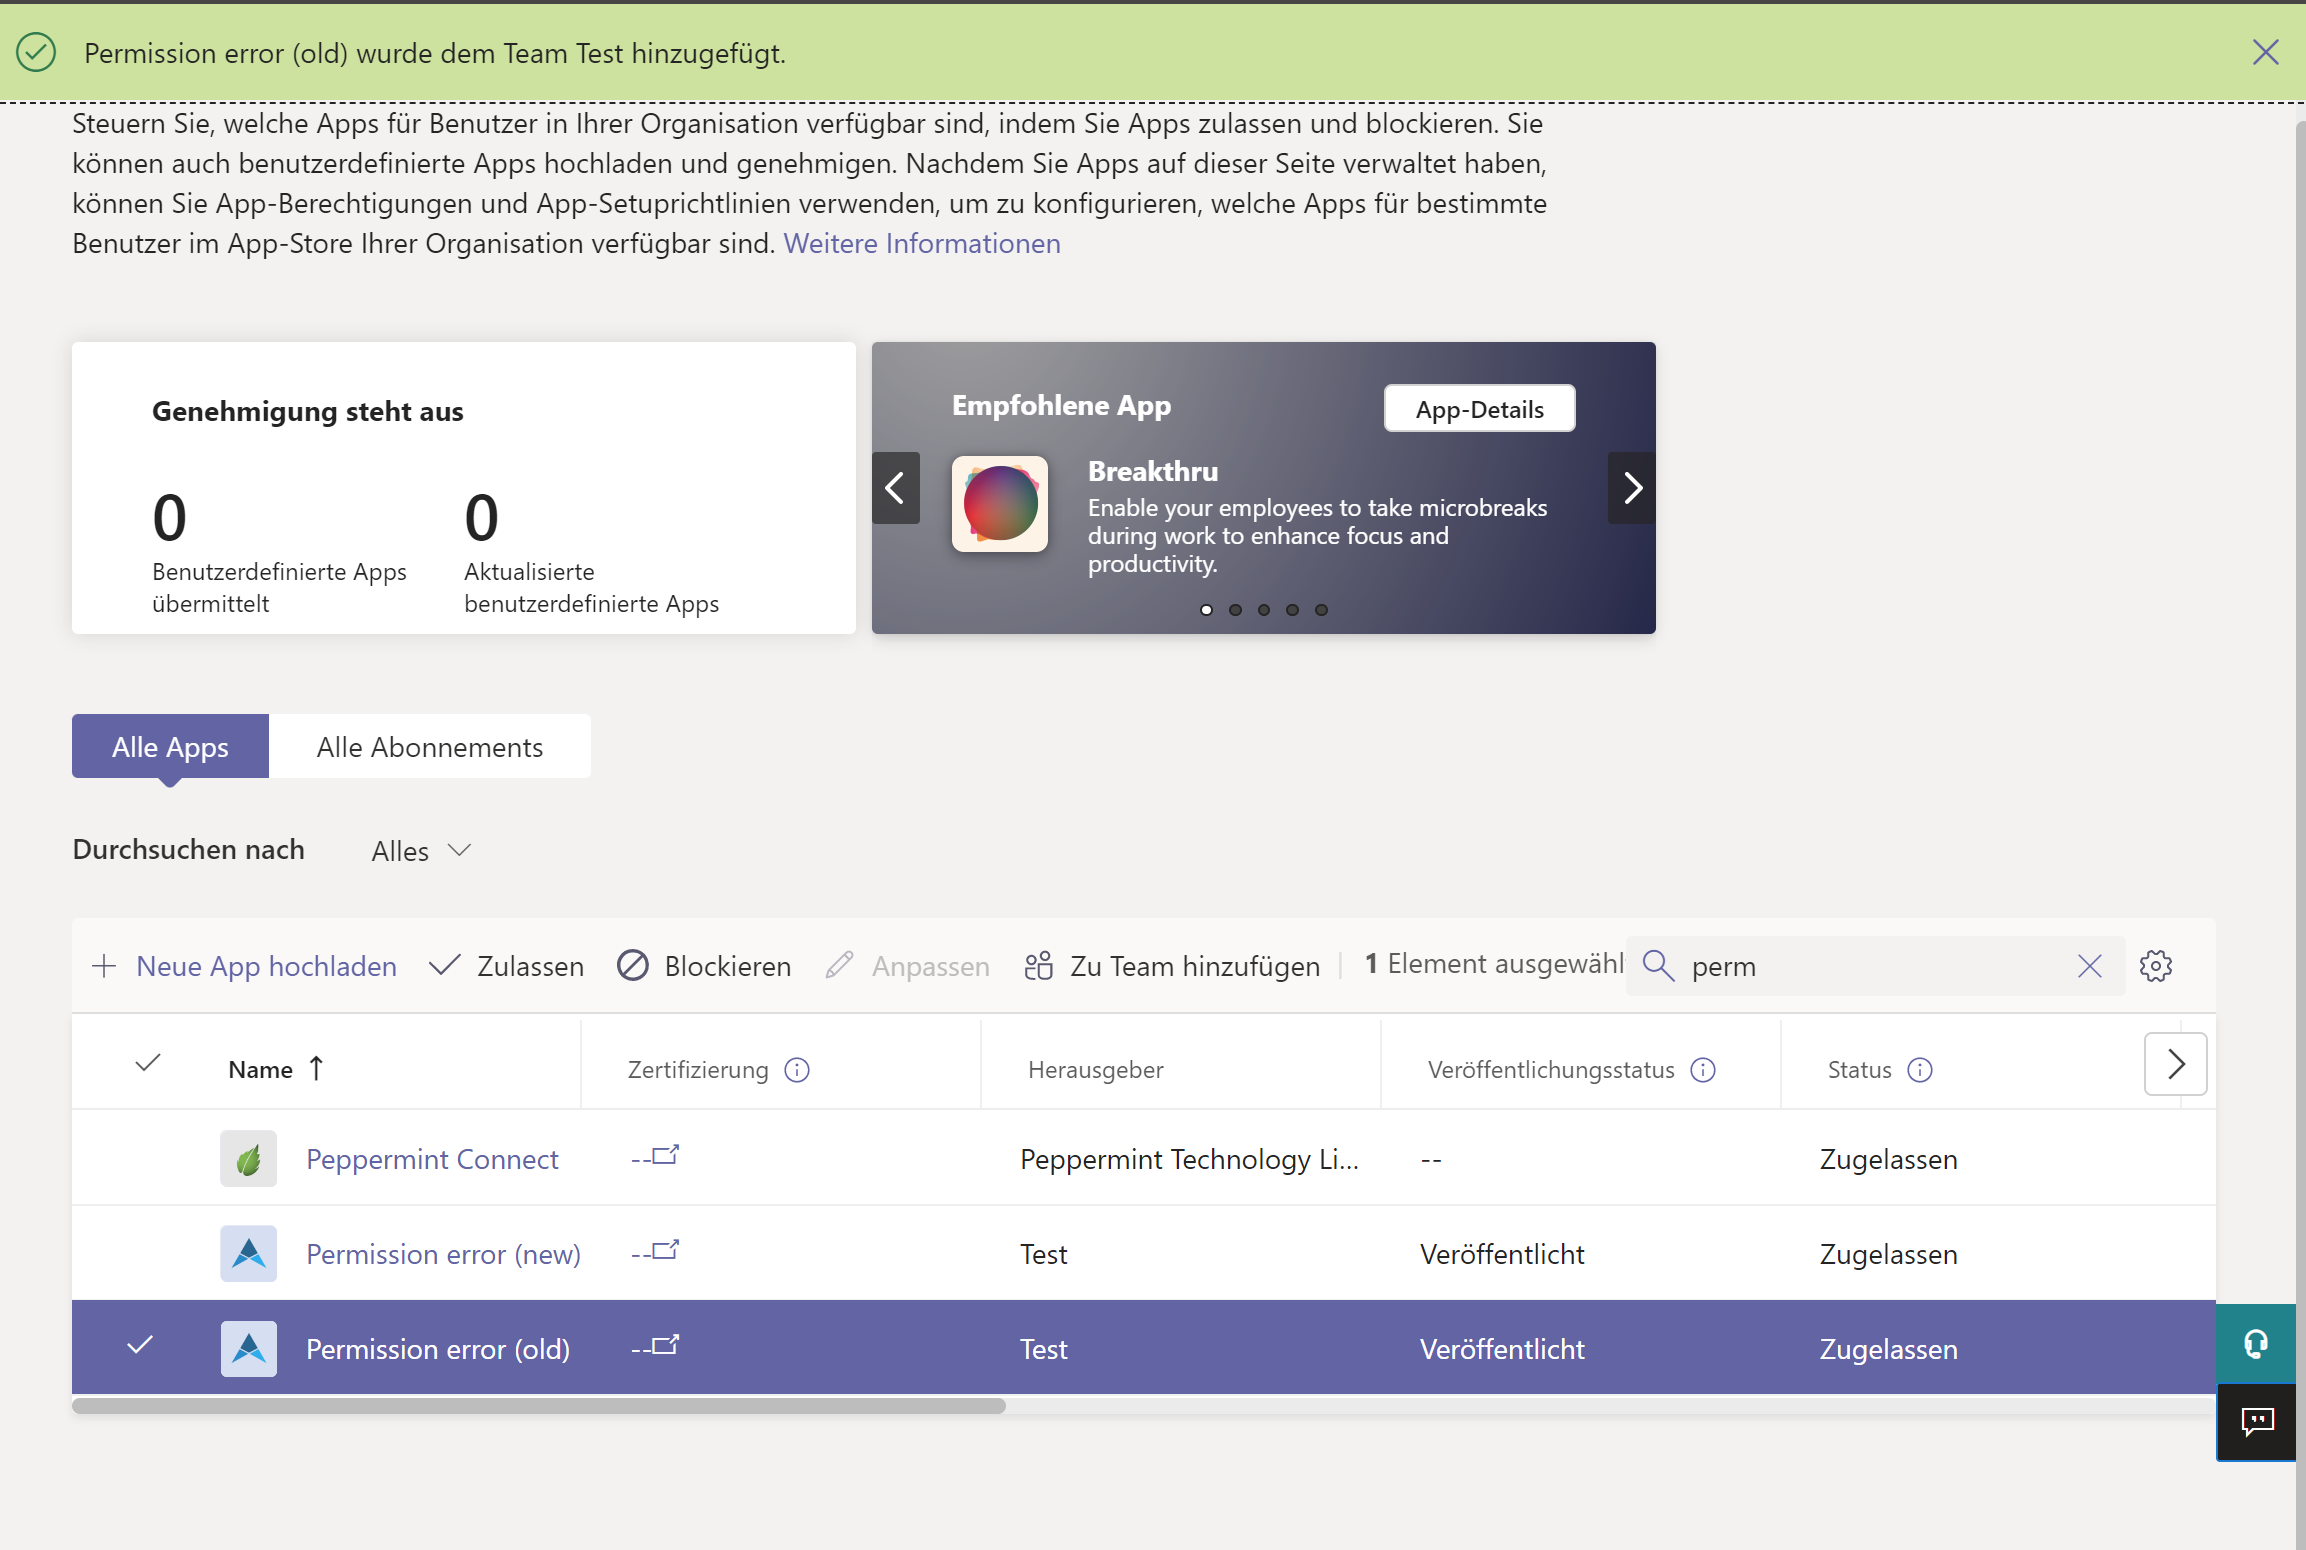Screen dimensions: 2306x1550
Task: Select the Zulassen checkmark icon
Action: click(x=444, y=965)
